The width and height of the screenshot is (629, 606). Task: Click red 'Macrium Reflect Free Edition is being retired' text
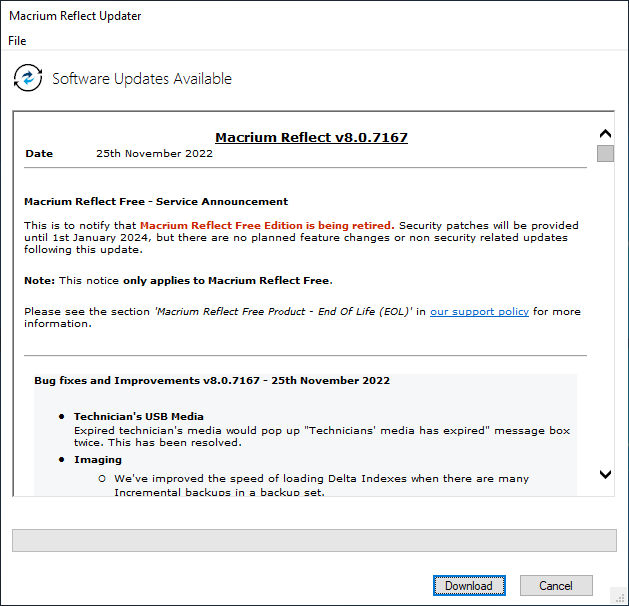tap(267, 225)
